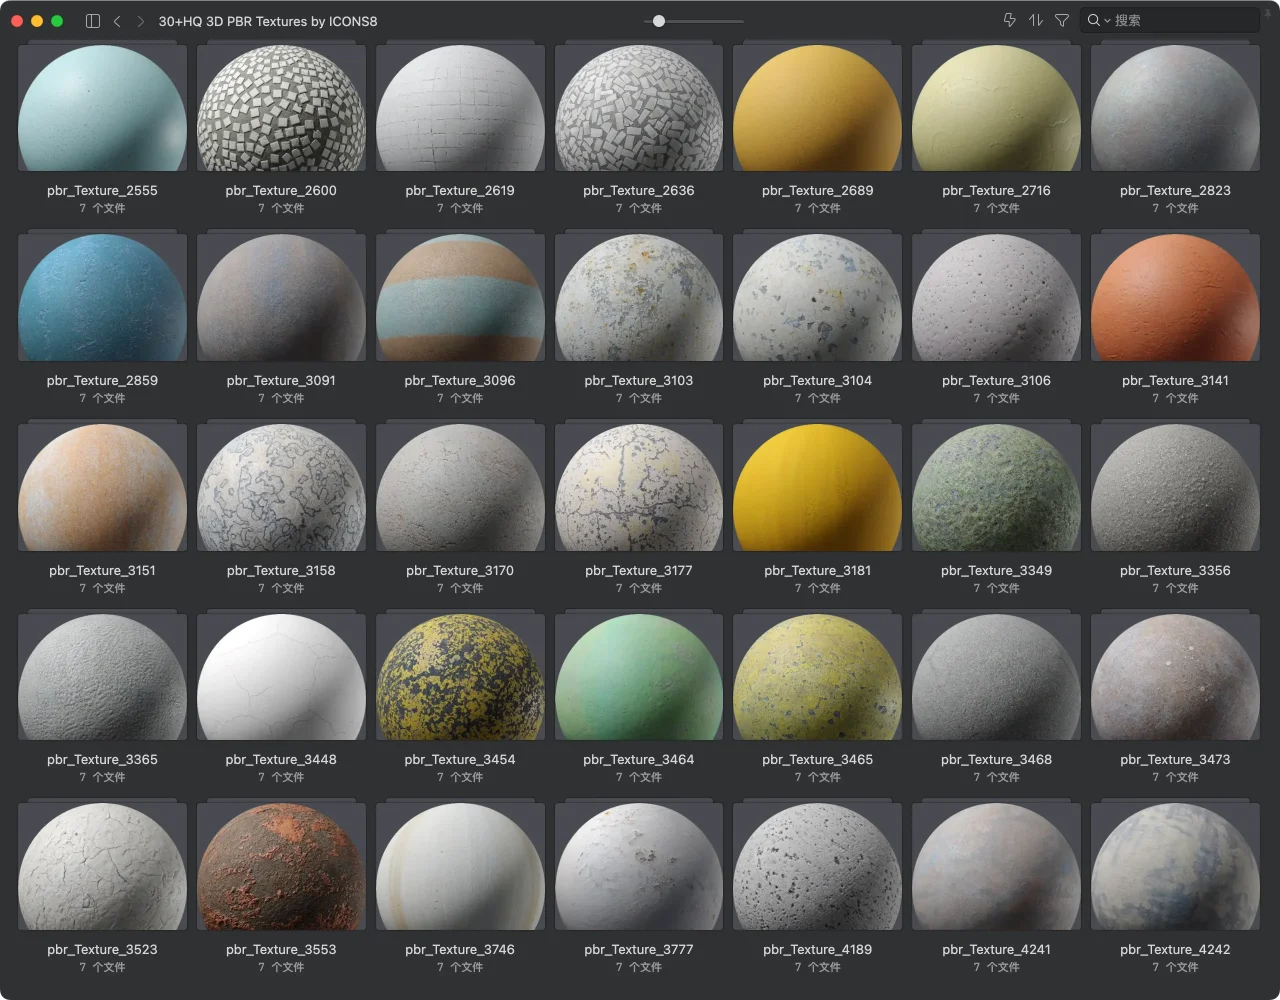The height and width of the screenshot is (1000, 1280).
Task: Select the pbr_Texture_3103 peeling paint thumbnail
Action: coord(639,298)
